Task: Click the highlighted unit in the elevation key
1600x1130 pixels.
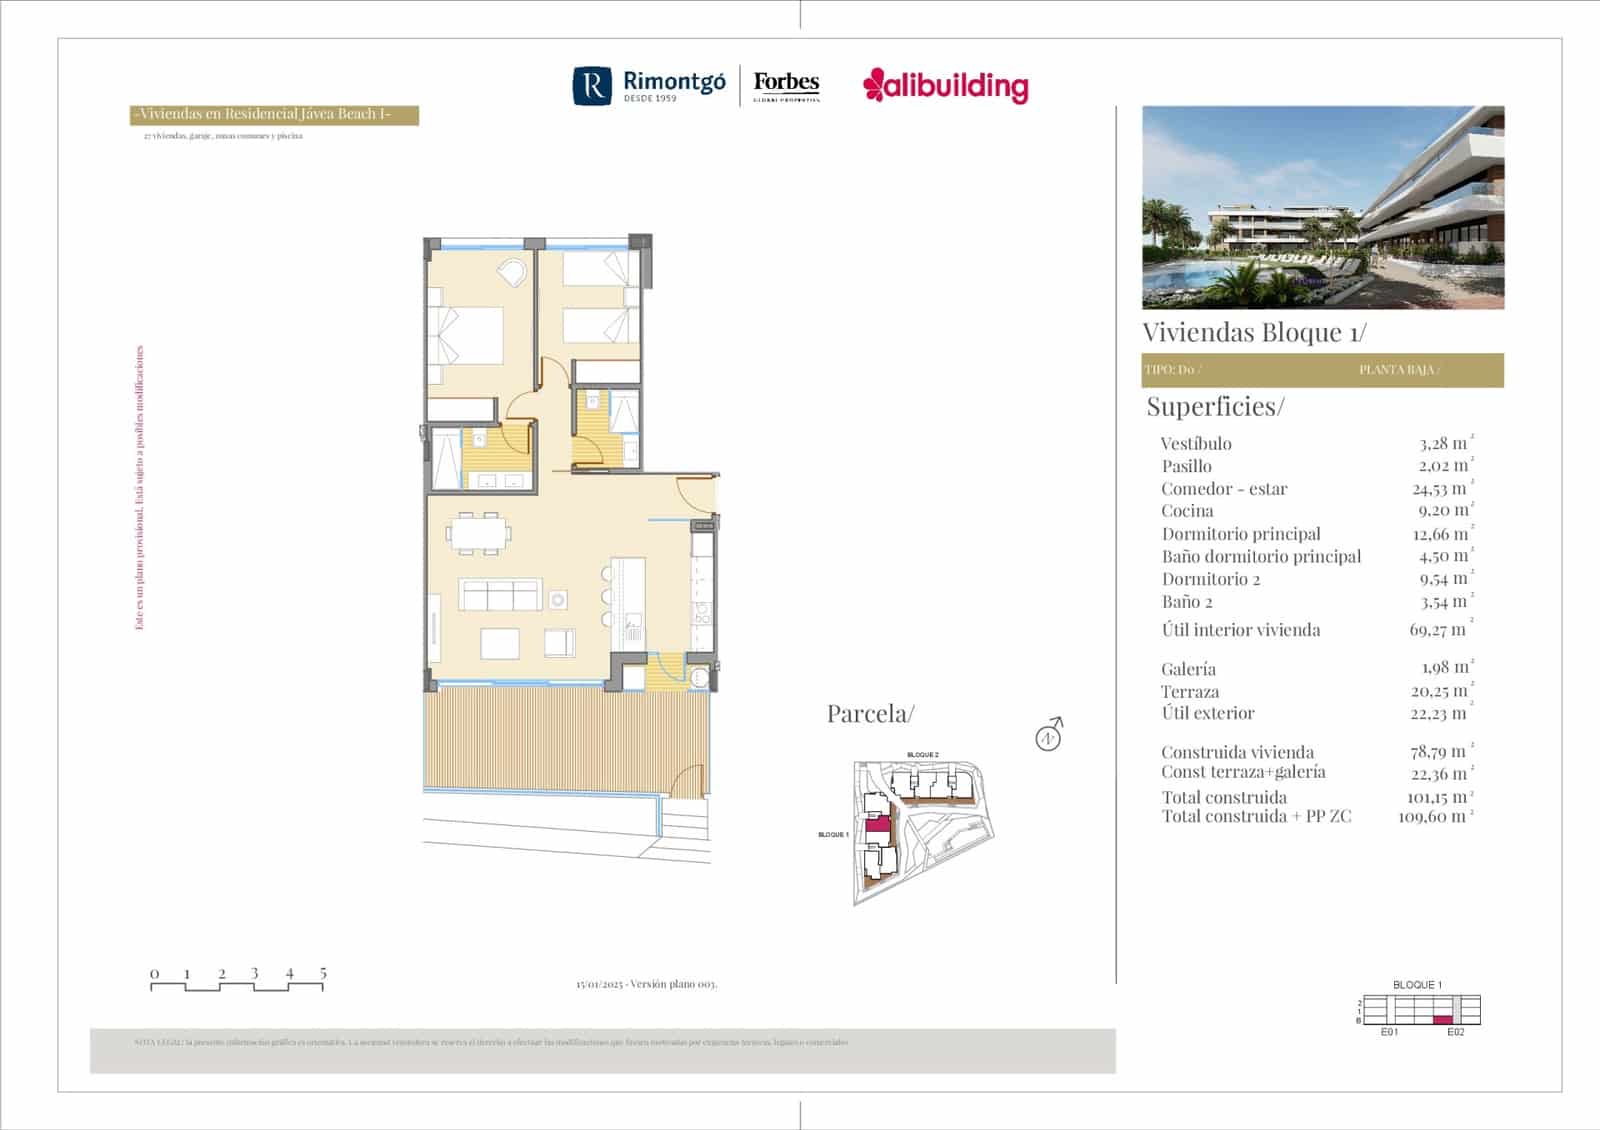Action: pos(1442,1020)
